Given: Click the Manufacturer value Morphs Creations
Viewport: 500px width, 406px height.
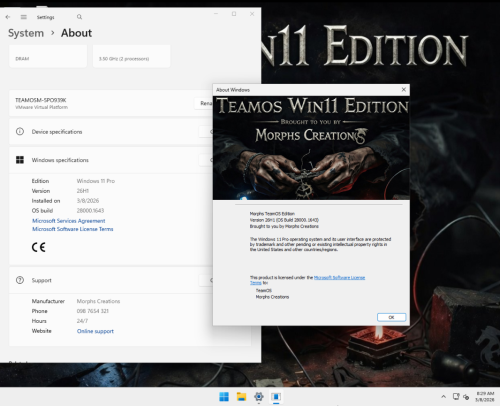Looking at the screenshot, I should coord(98,301).
